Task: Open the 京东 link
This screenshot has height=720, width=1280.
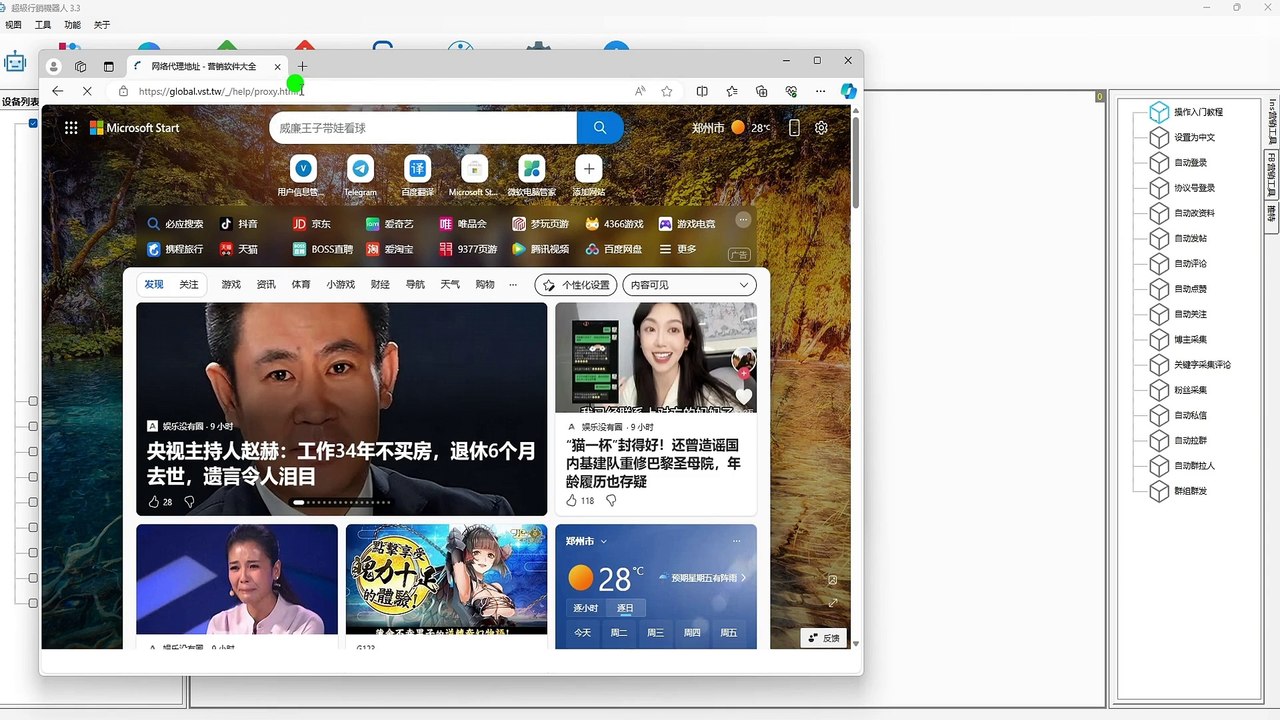Action: tap(311, 224)
